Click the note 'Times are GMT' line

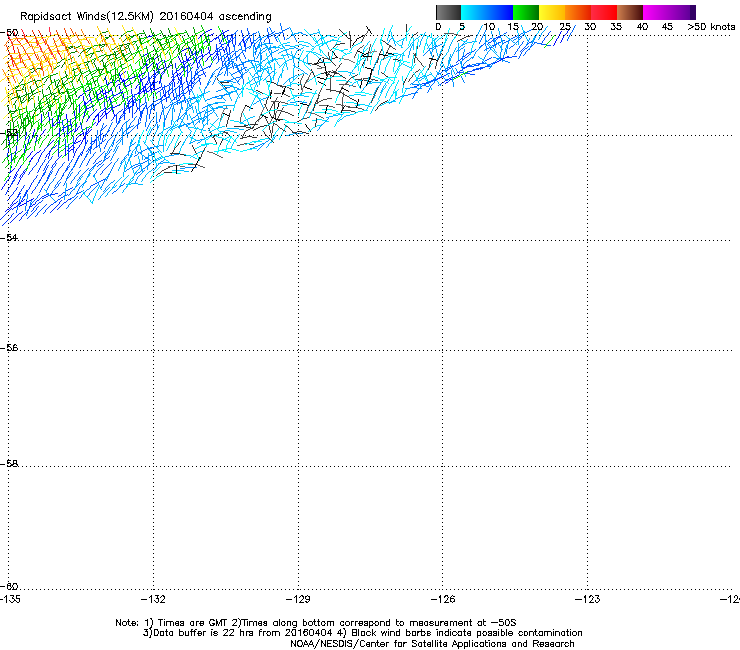pos(316,623)
